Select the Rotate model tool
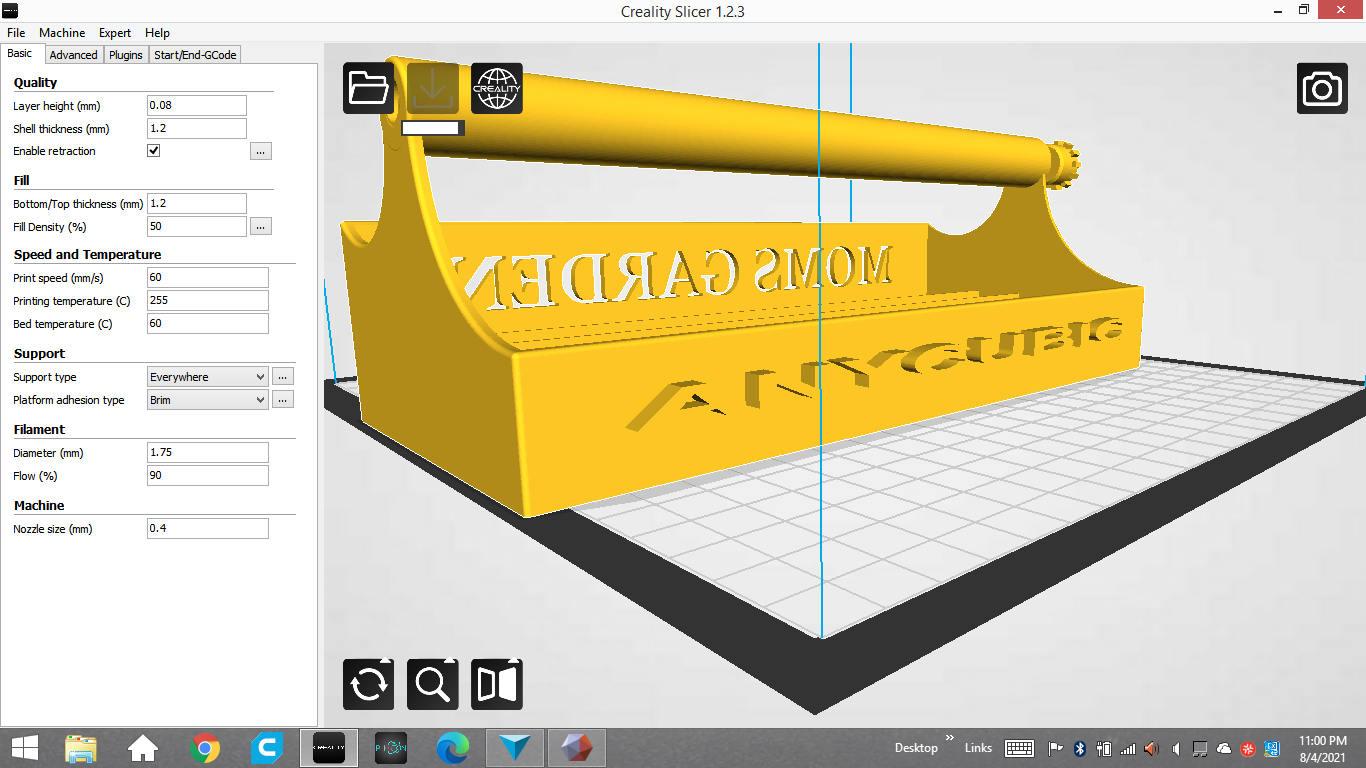The height and width of the screenshot is (768, 1366). click(x=369, y=684)
